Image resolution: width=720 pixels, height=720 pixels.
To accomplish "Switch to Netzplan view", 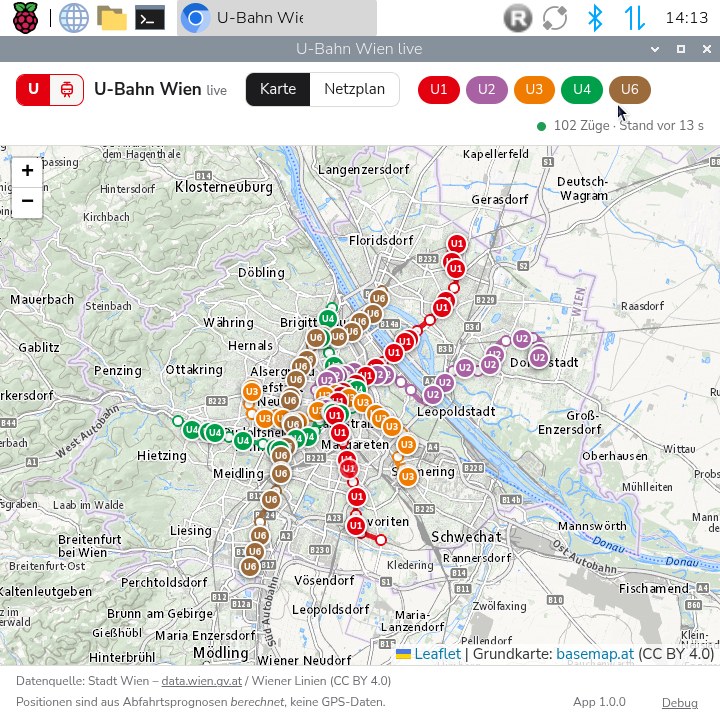I will (x=354, y=89).
